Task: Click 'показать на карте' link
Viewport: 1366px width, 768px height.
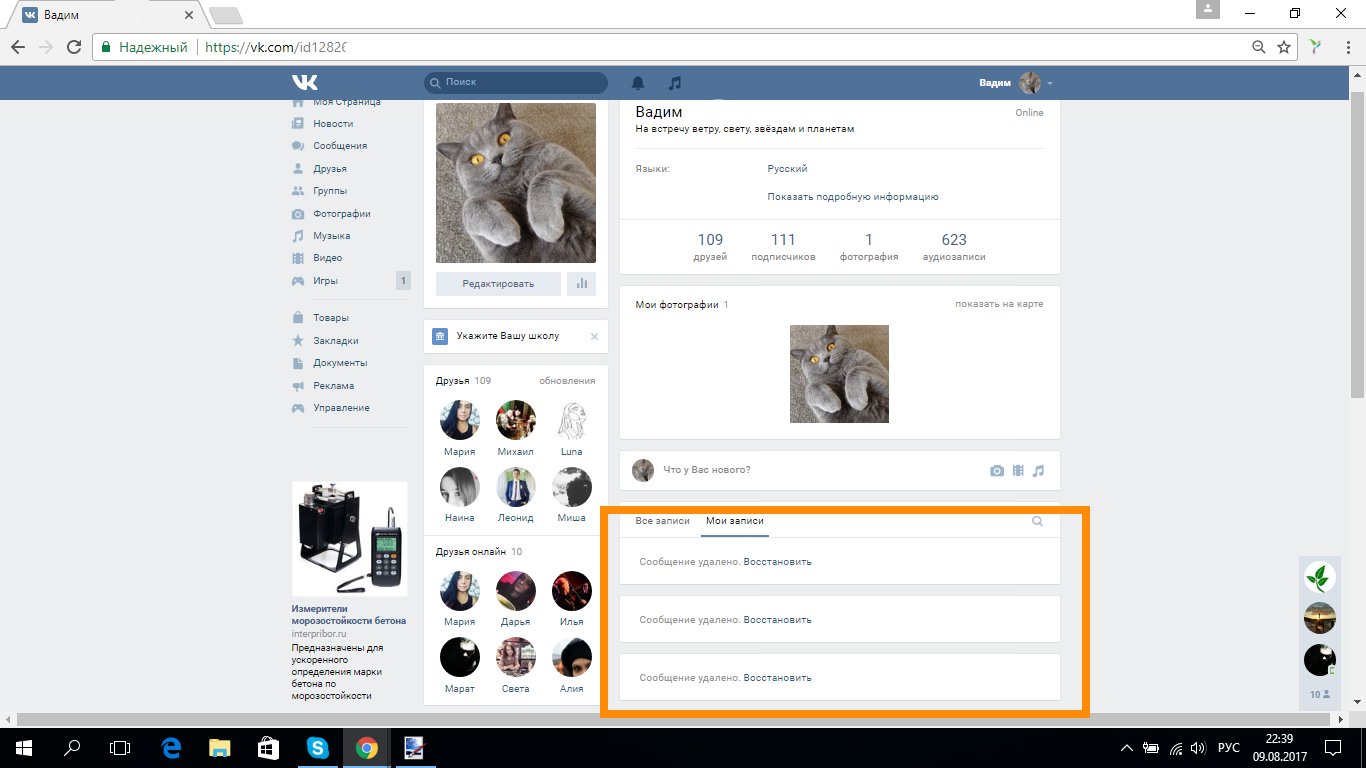Action: [x=999, y=304]
